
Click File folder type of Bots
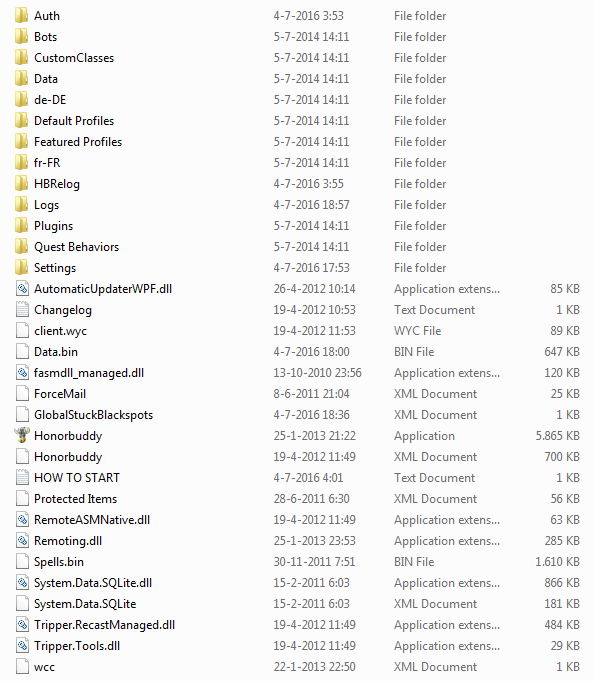(420, 36)
